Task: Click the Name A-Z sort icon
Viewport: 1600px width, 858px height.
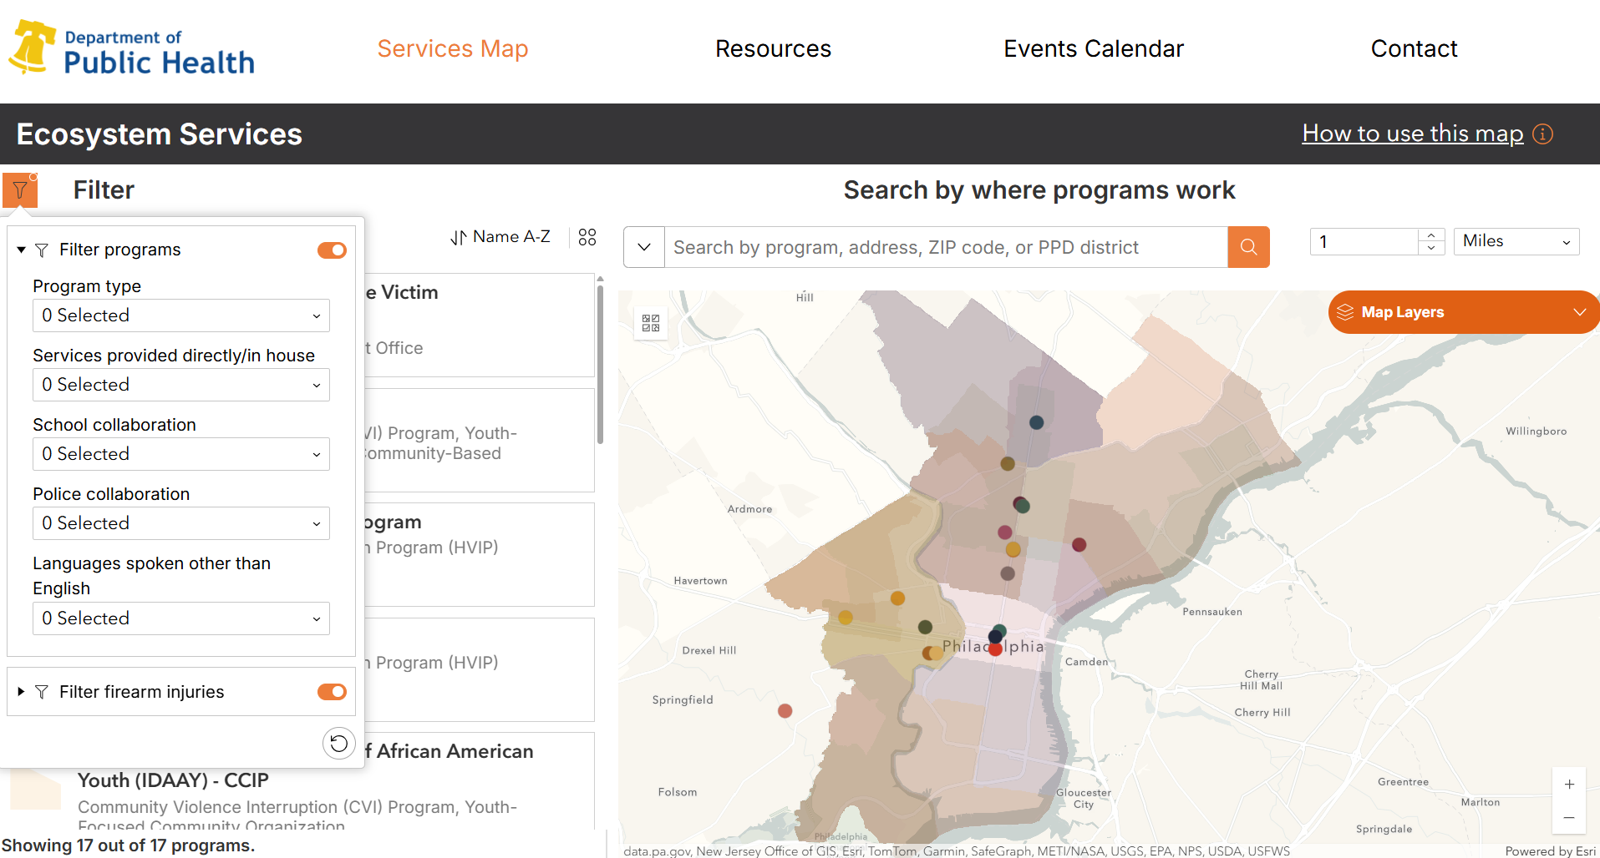Action: pos(459,237)
